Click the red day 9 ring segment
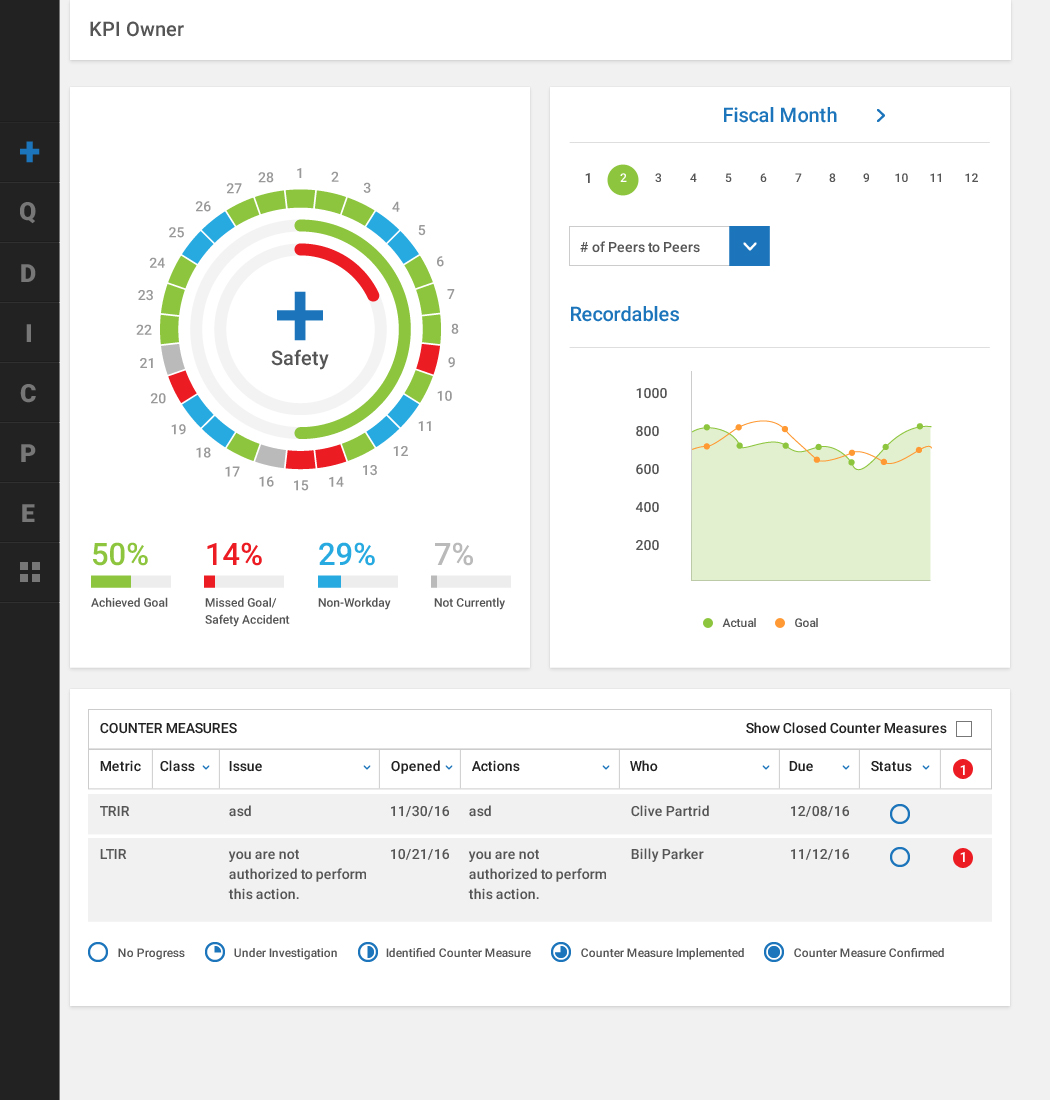This screenshot has width=1050, height=1100. coord(428,359)
